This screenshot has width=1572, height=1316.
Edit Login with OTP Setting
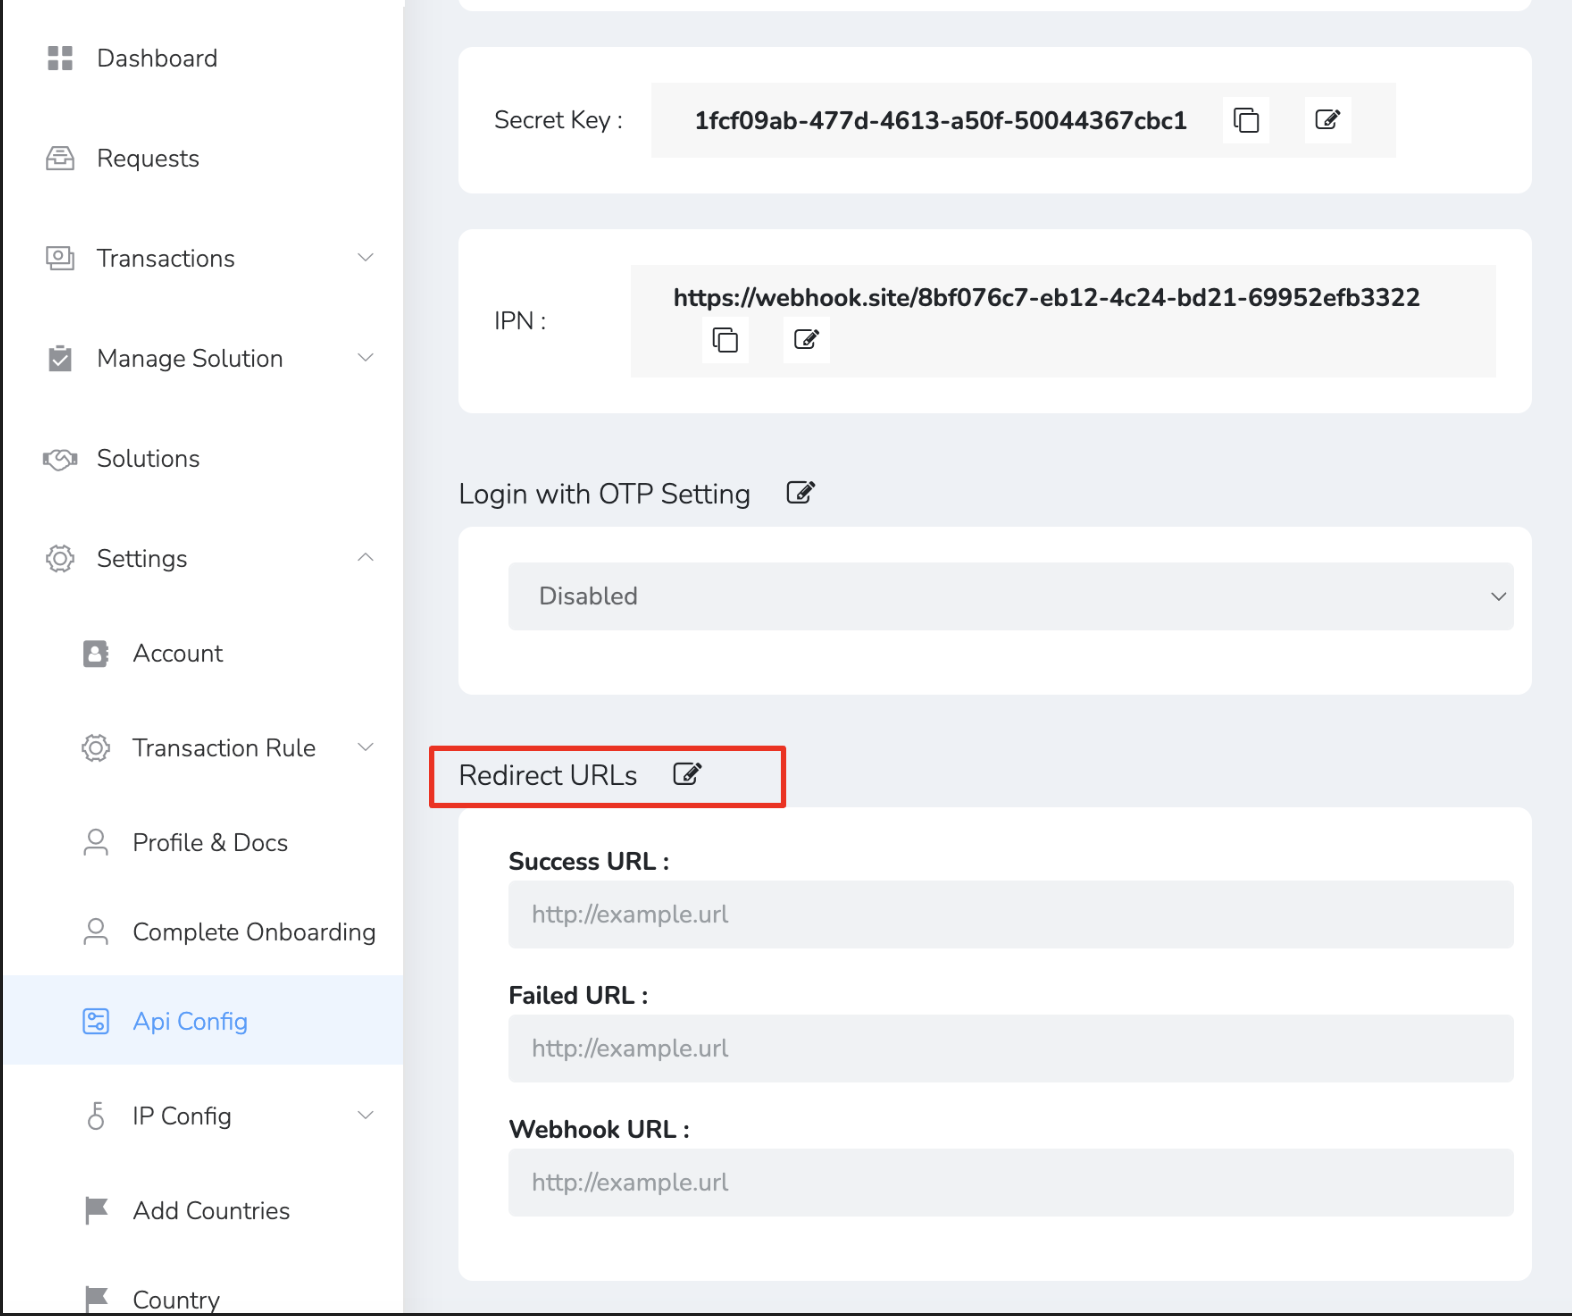[800, 493]
